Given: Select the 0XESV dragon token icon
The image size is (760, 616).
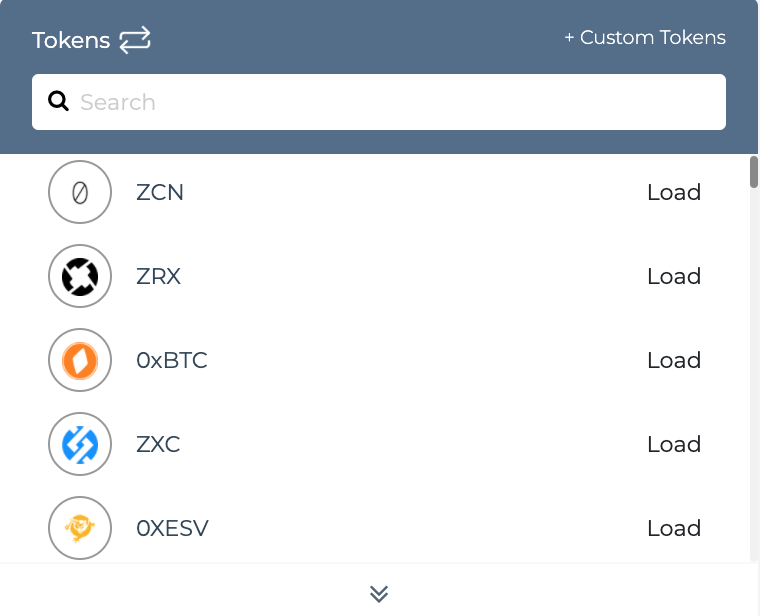Looking at the screenshot, I should point(80,528).
